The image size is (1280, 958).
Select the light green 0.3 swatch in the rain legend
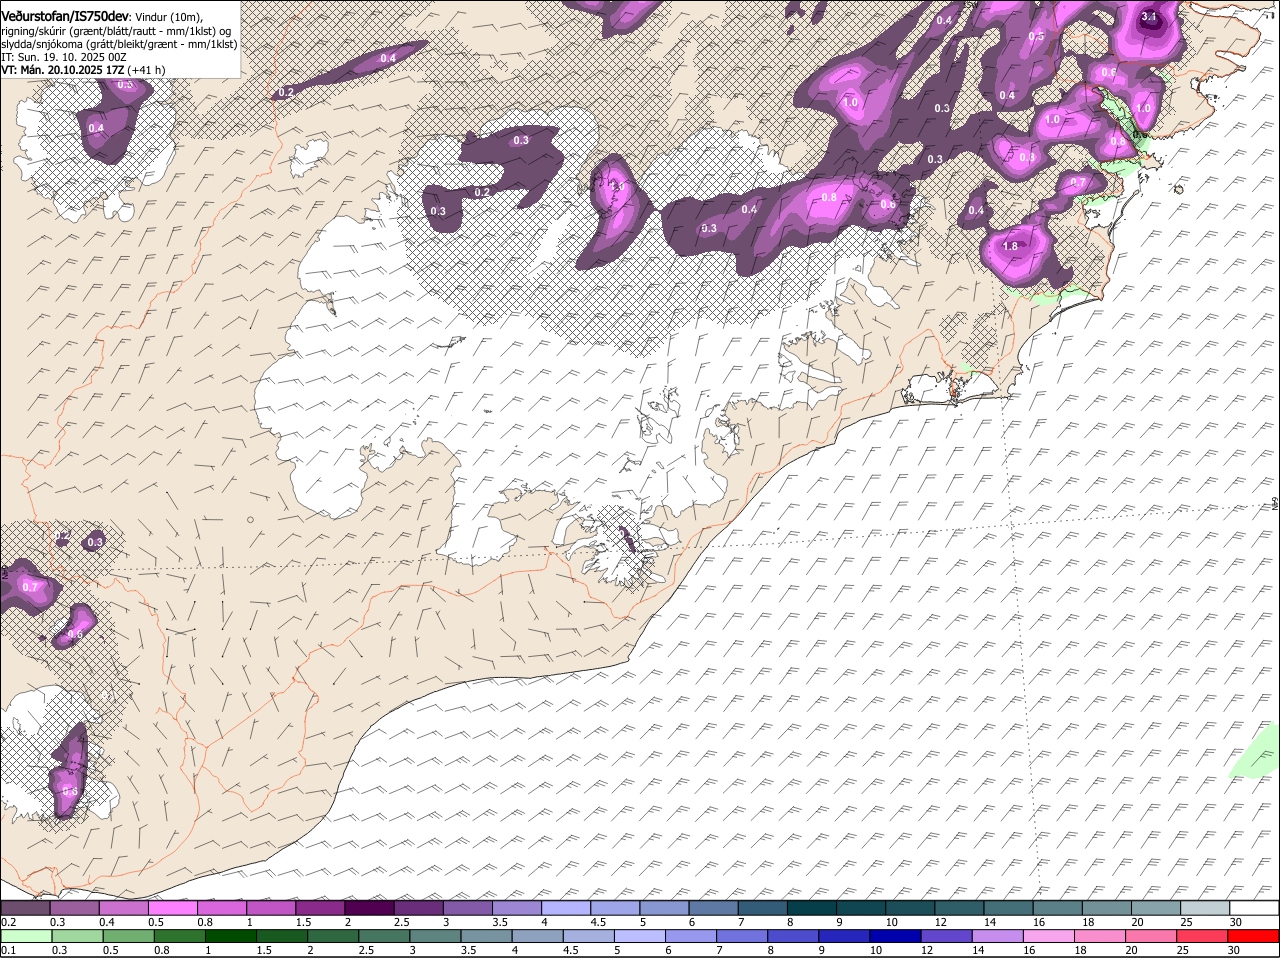(77, 936)
